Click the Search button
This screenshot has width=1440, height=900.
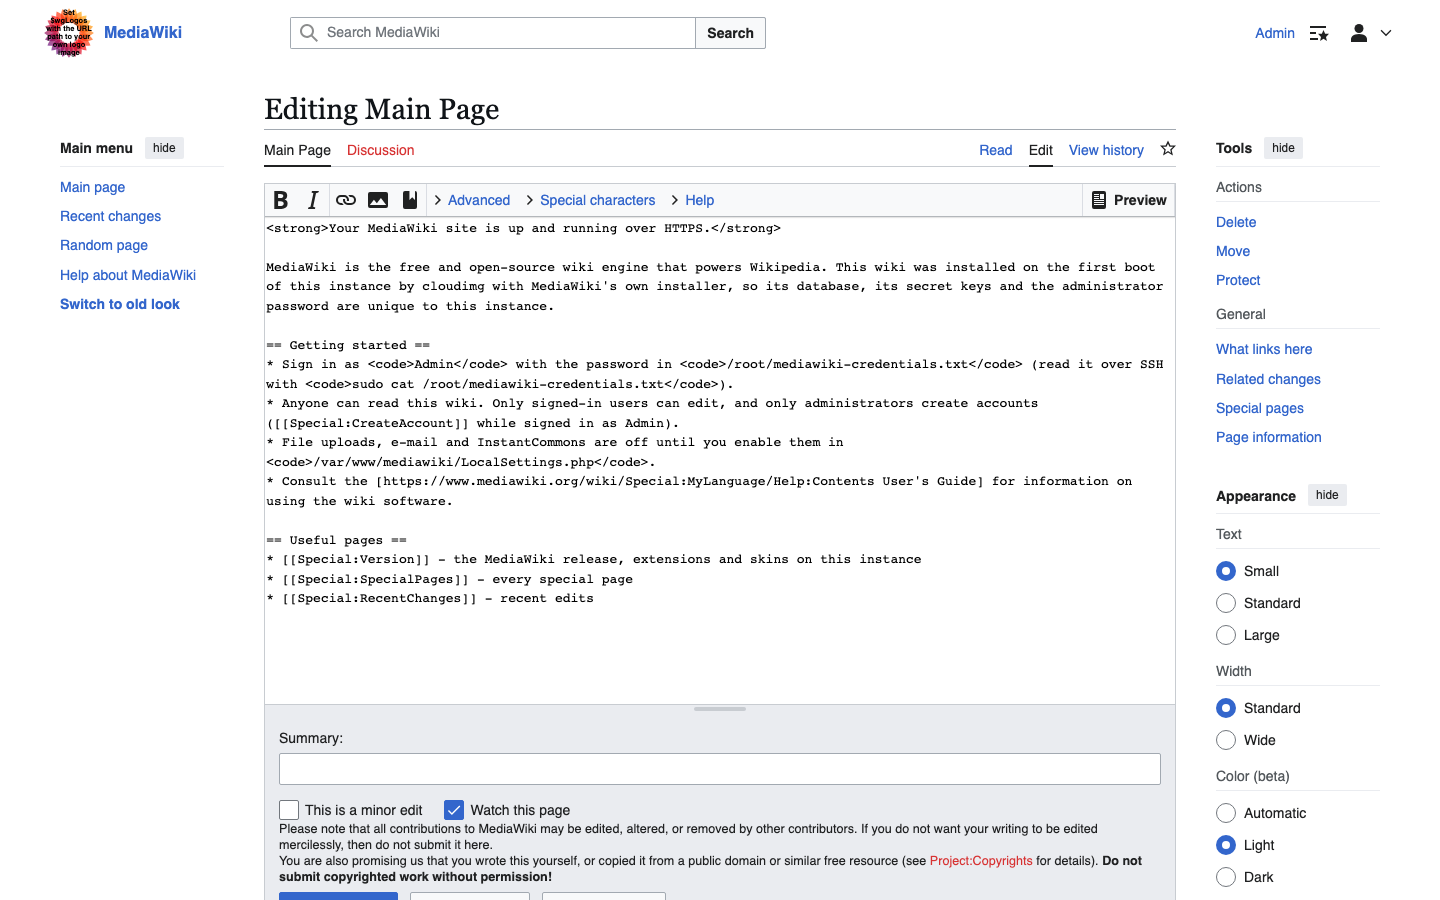click(x=730, y=33)
